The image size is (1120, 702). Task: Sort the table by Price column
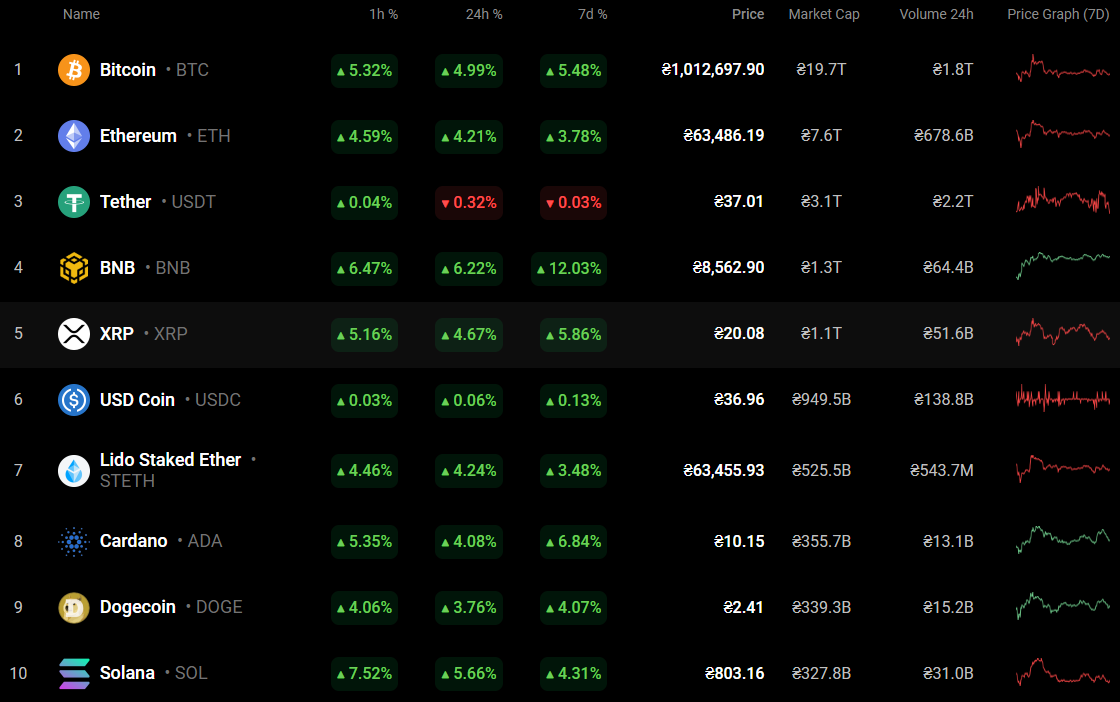748,14
